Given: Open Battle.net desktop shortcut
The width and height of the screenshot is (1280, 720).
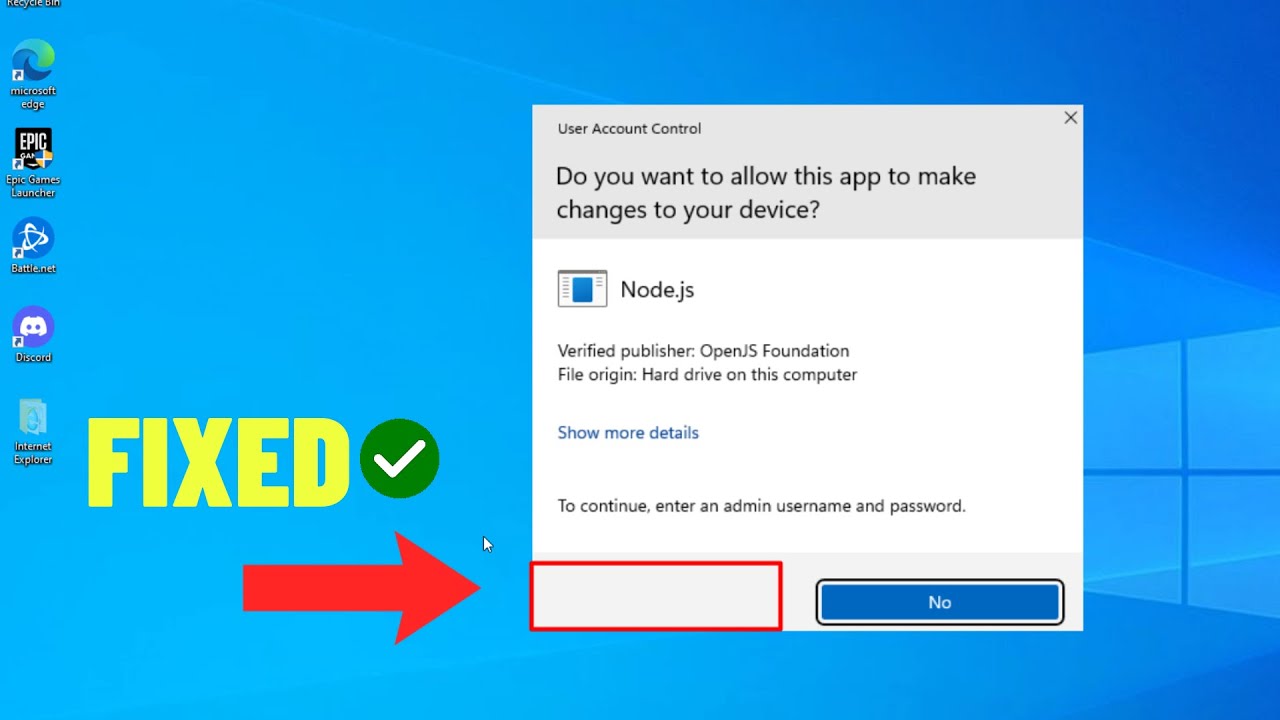Looking at the screenshot, I should tap(33, 246).
